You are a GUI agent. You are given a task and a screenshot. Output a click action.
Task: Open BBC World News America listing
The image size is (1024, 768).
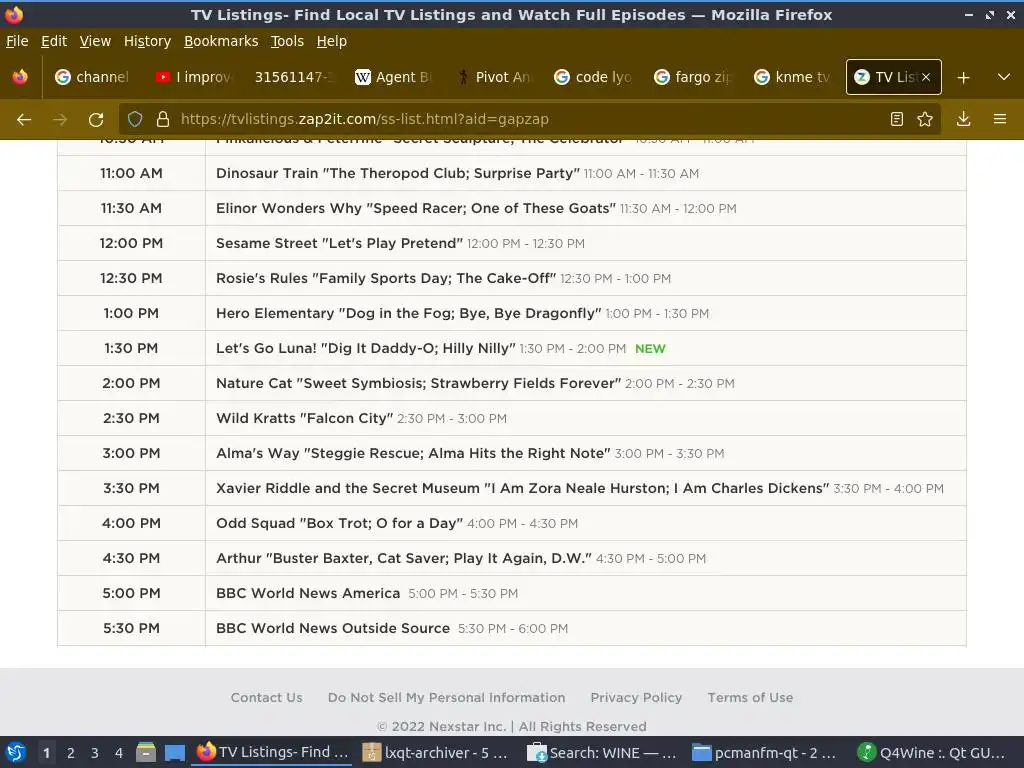click(308, 593)
